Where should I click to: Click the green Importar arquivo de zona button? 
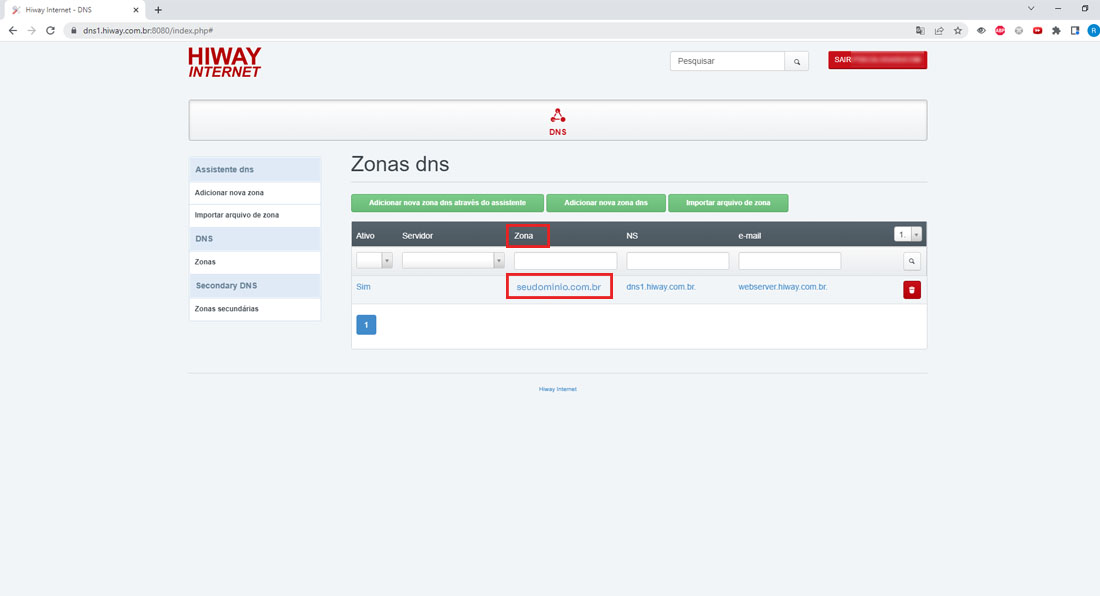point(728,203)
